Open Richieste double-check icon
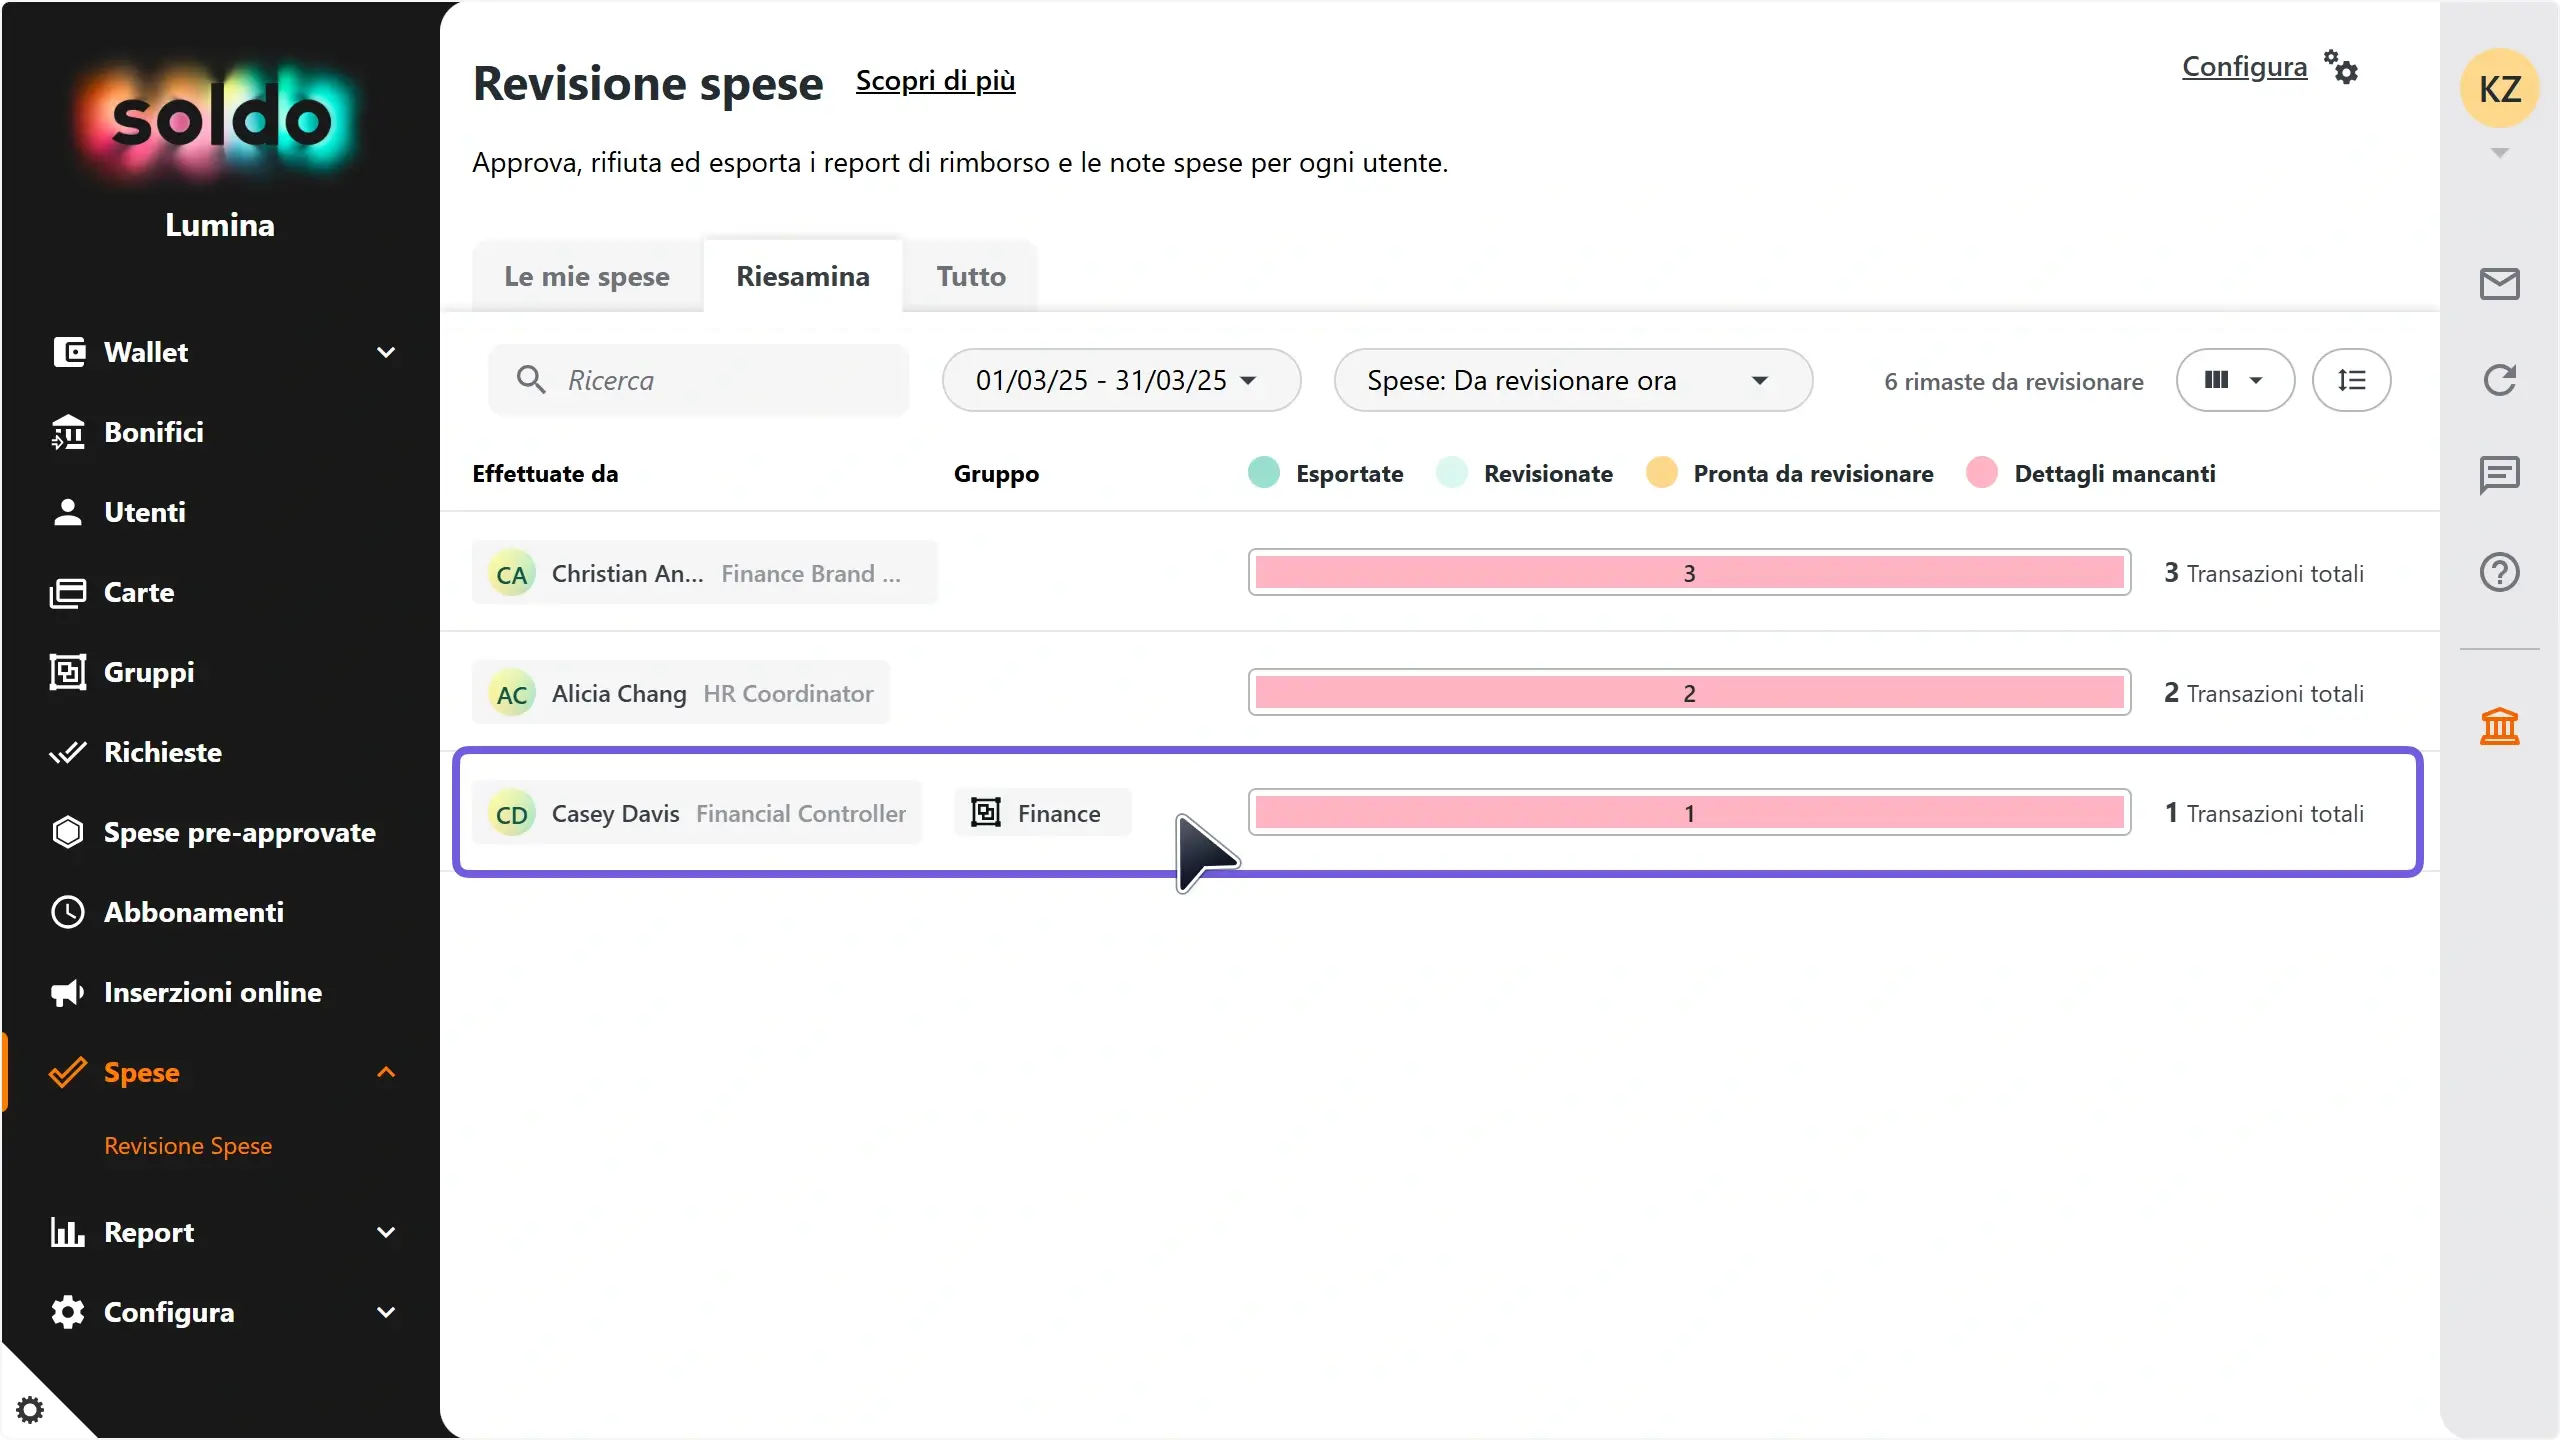The width and height of the screenshot is (2560, 1440). [68, 752]
